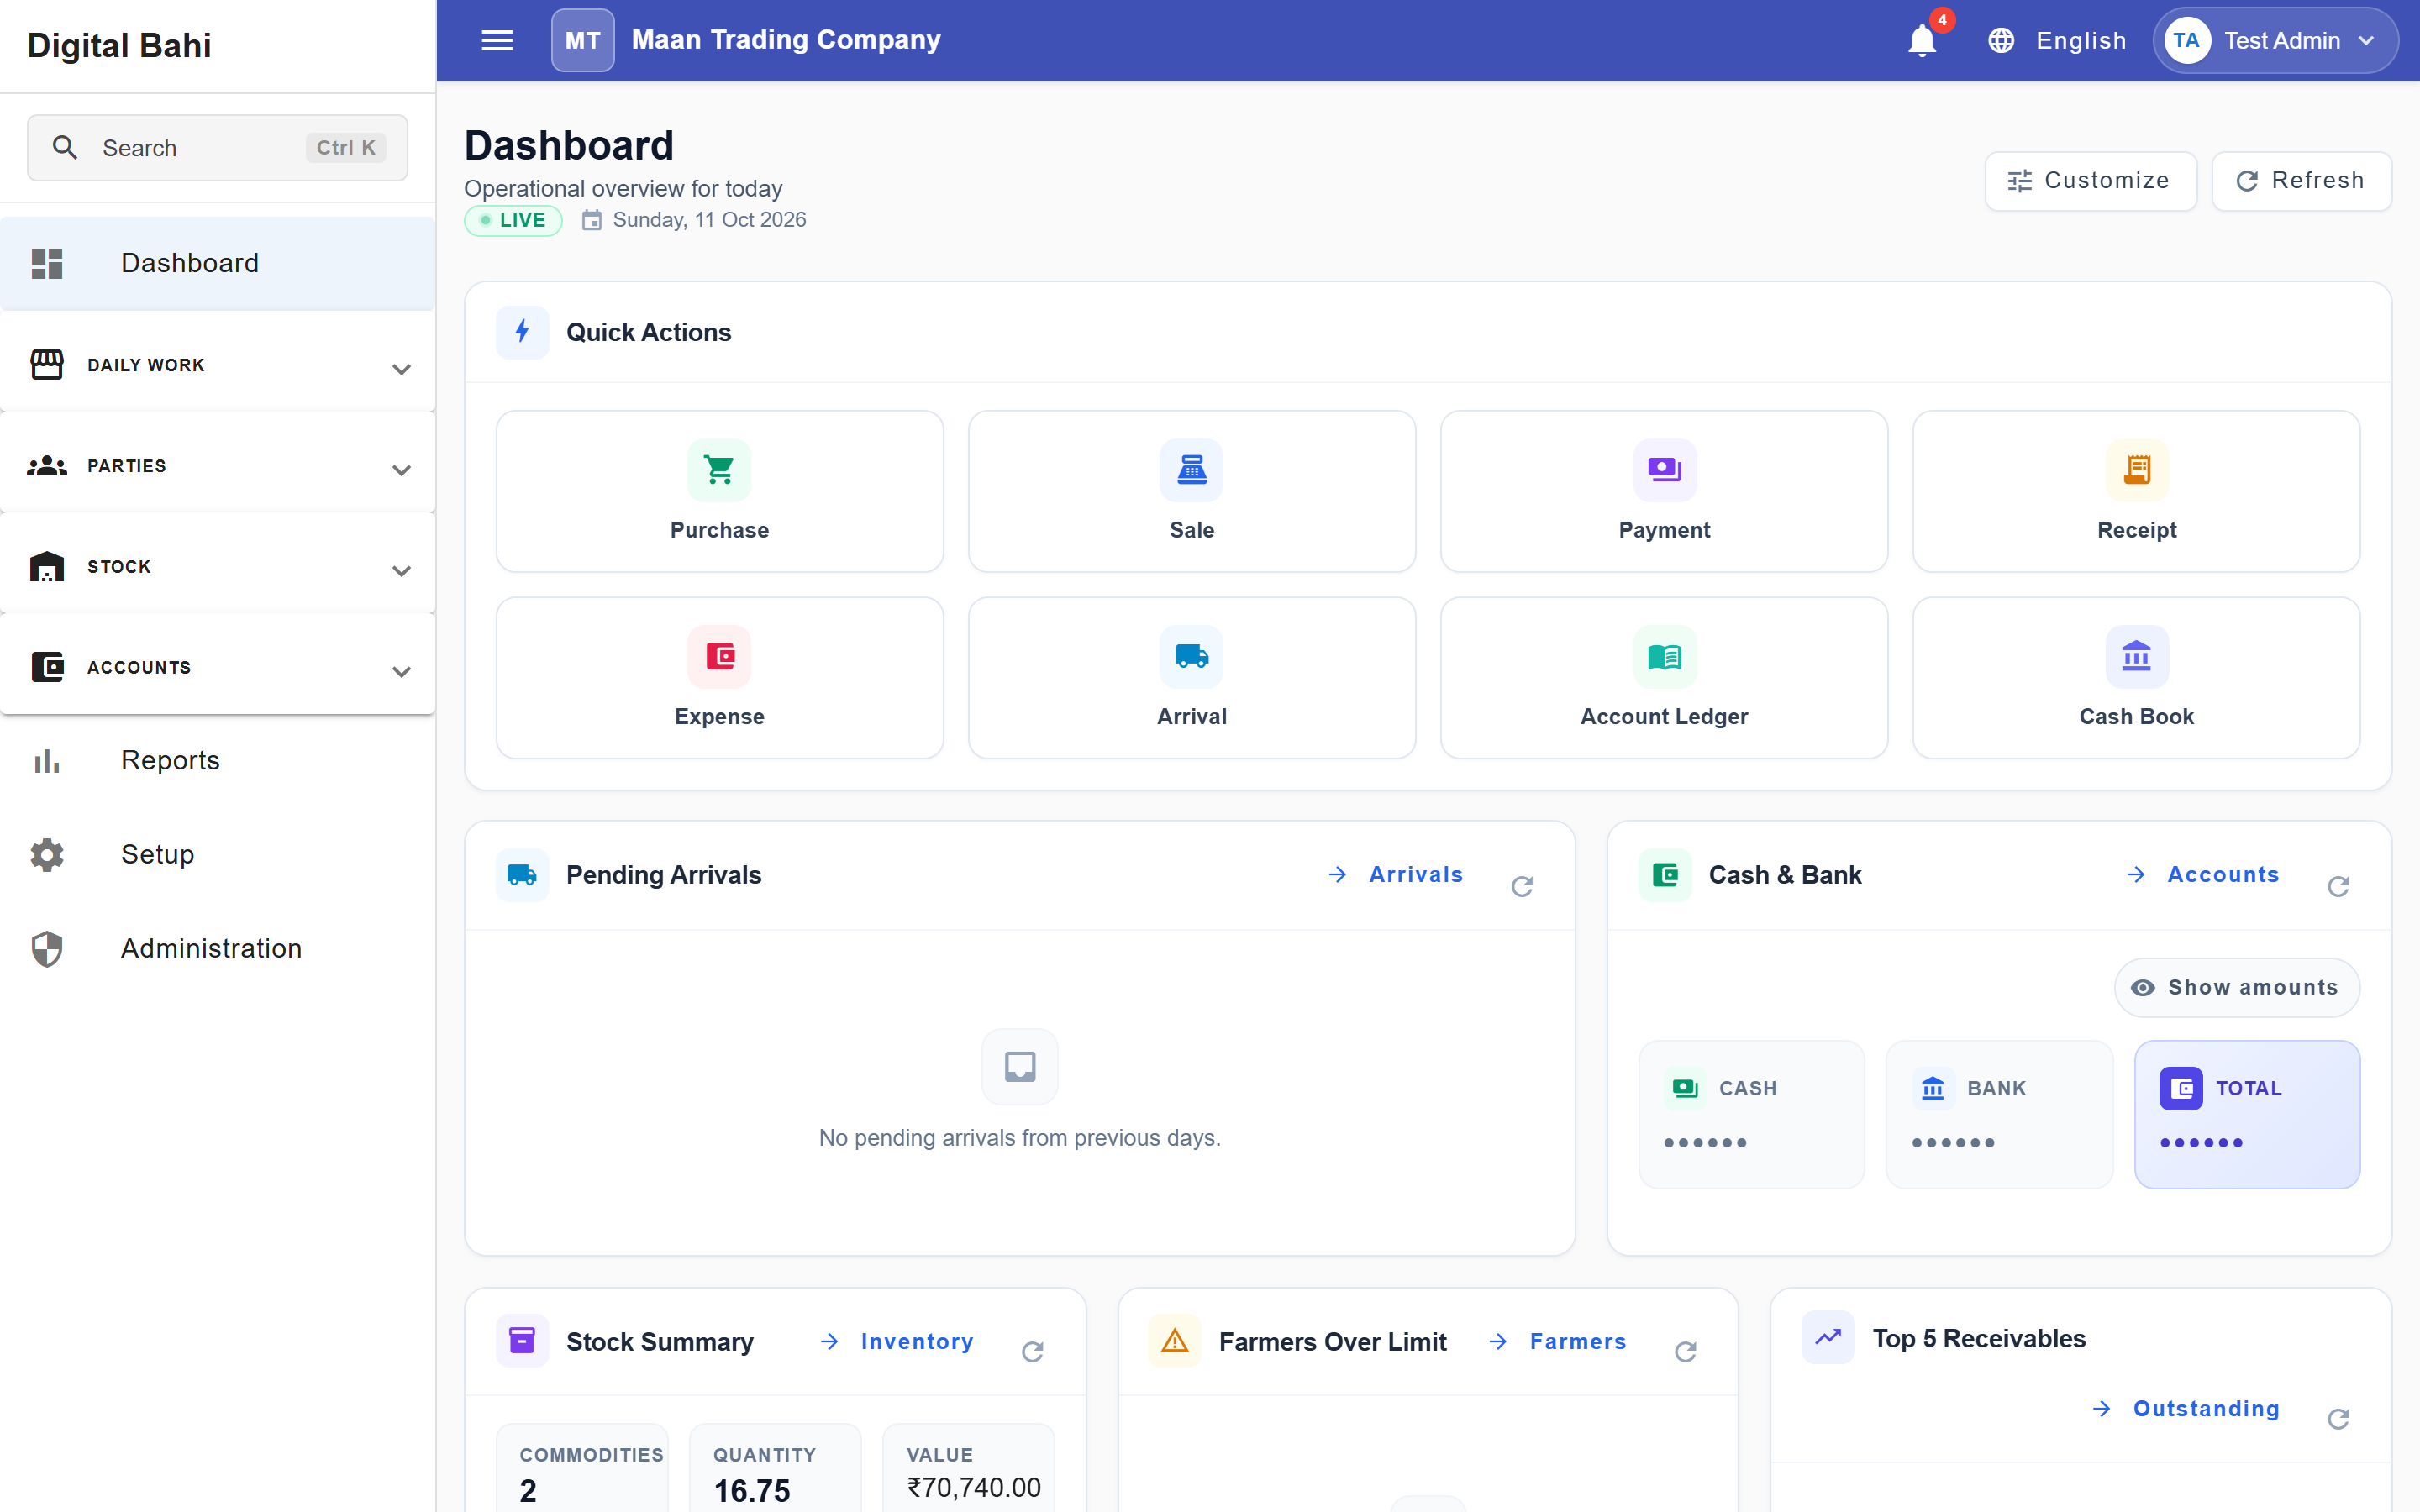Open the Receipt quick action
The height and width of the screenshot is (1512, 2420).
coord(2136,491)
